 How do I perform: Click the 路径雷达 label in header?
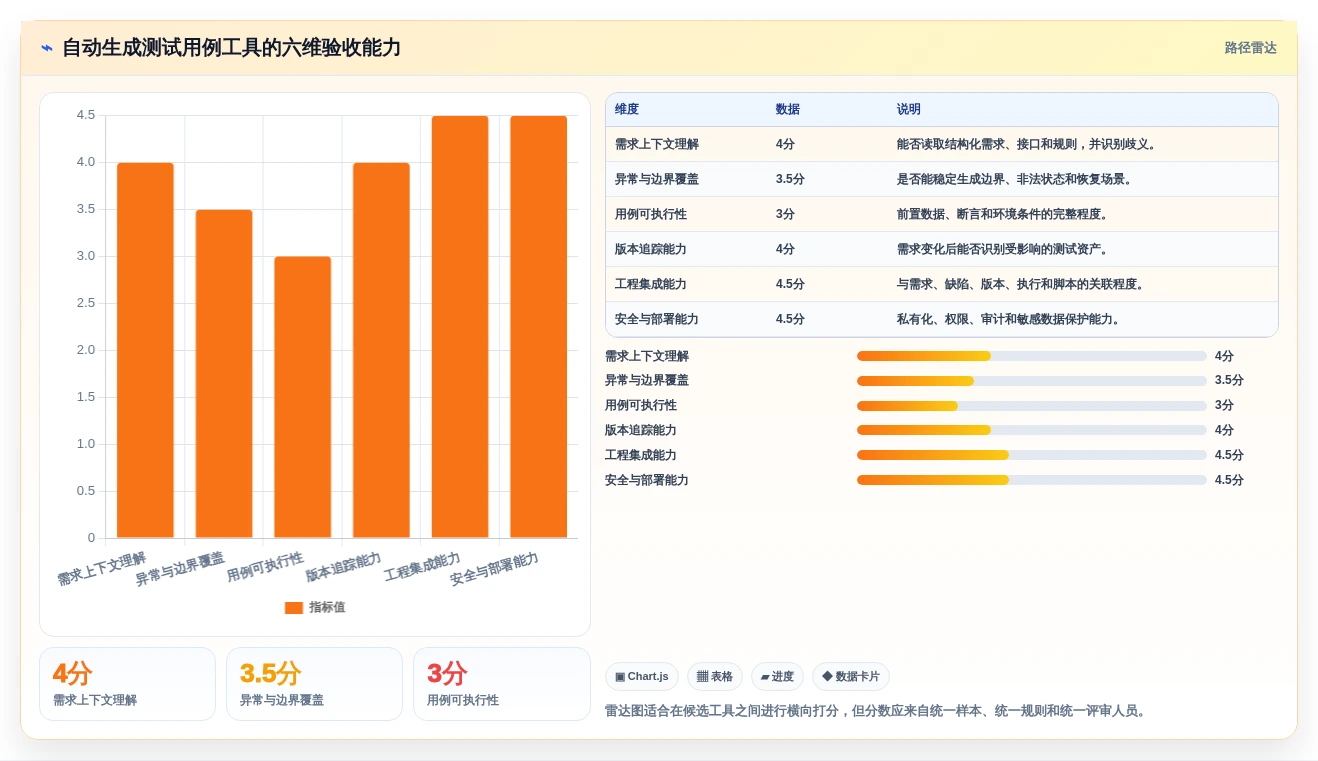pos(1250,48)
